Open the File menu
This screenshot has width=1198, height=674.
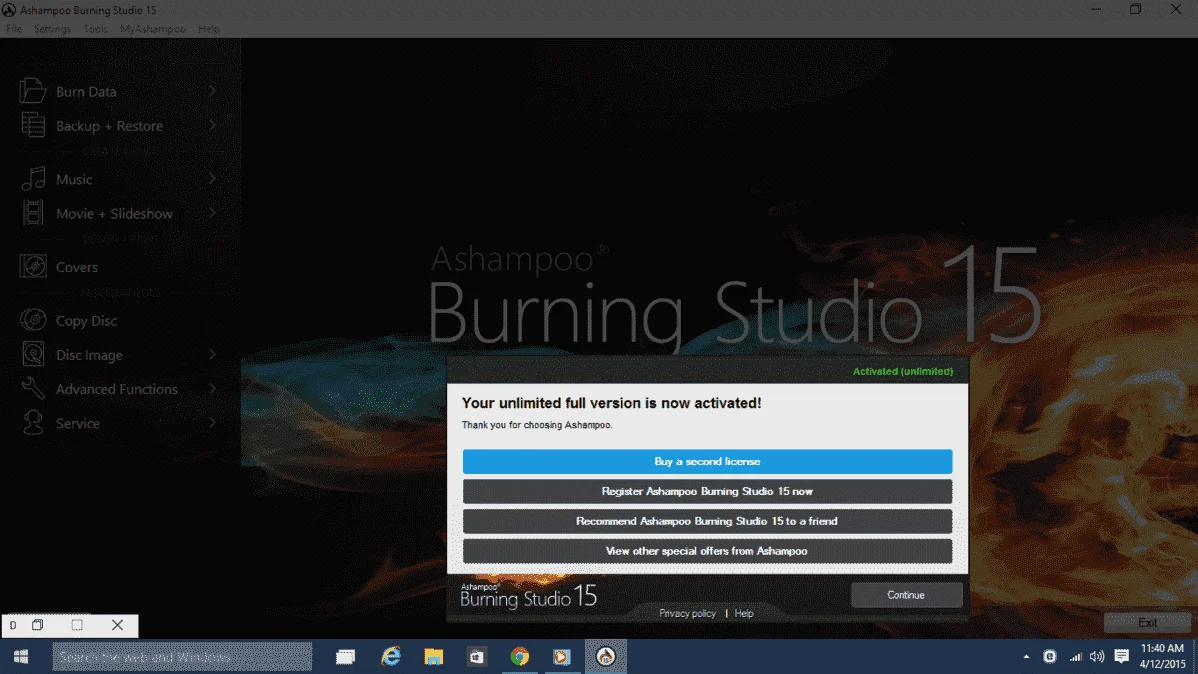14,29
